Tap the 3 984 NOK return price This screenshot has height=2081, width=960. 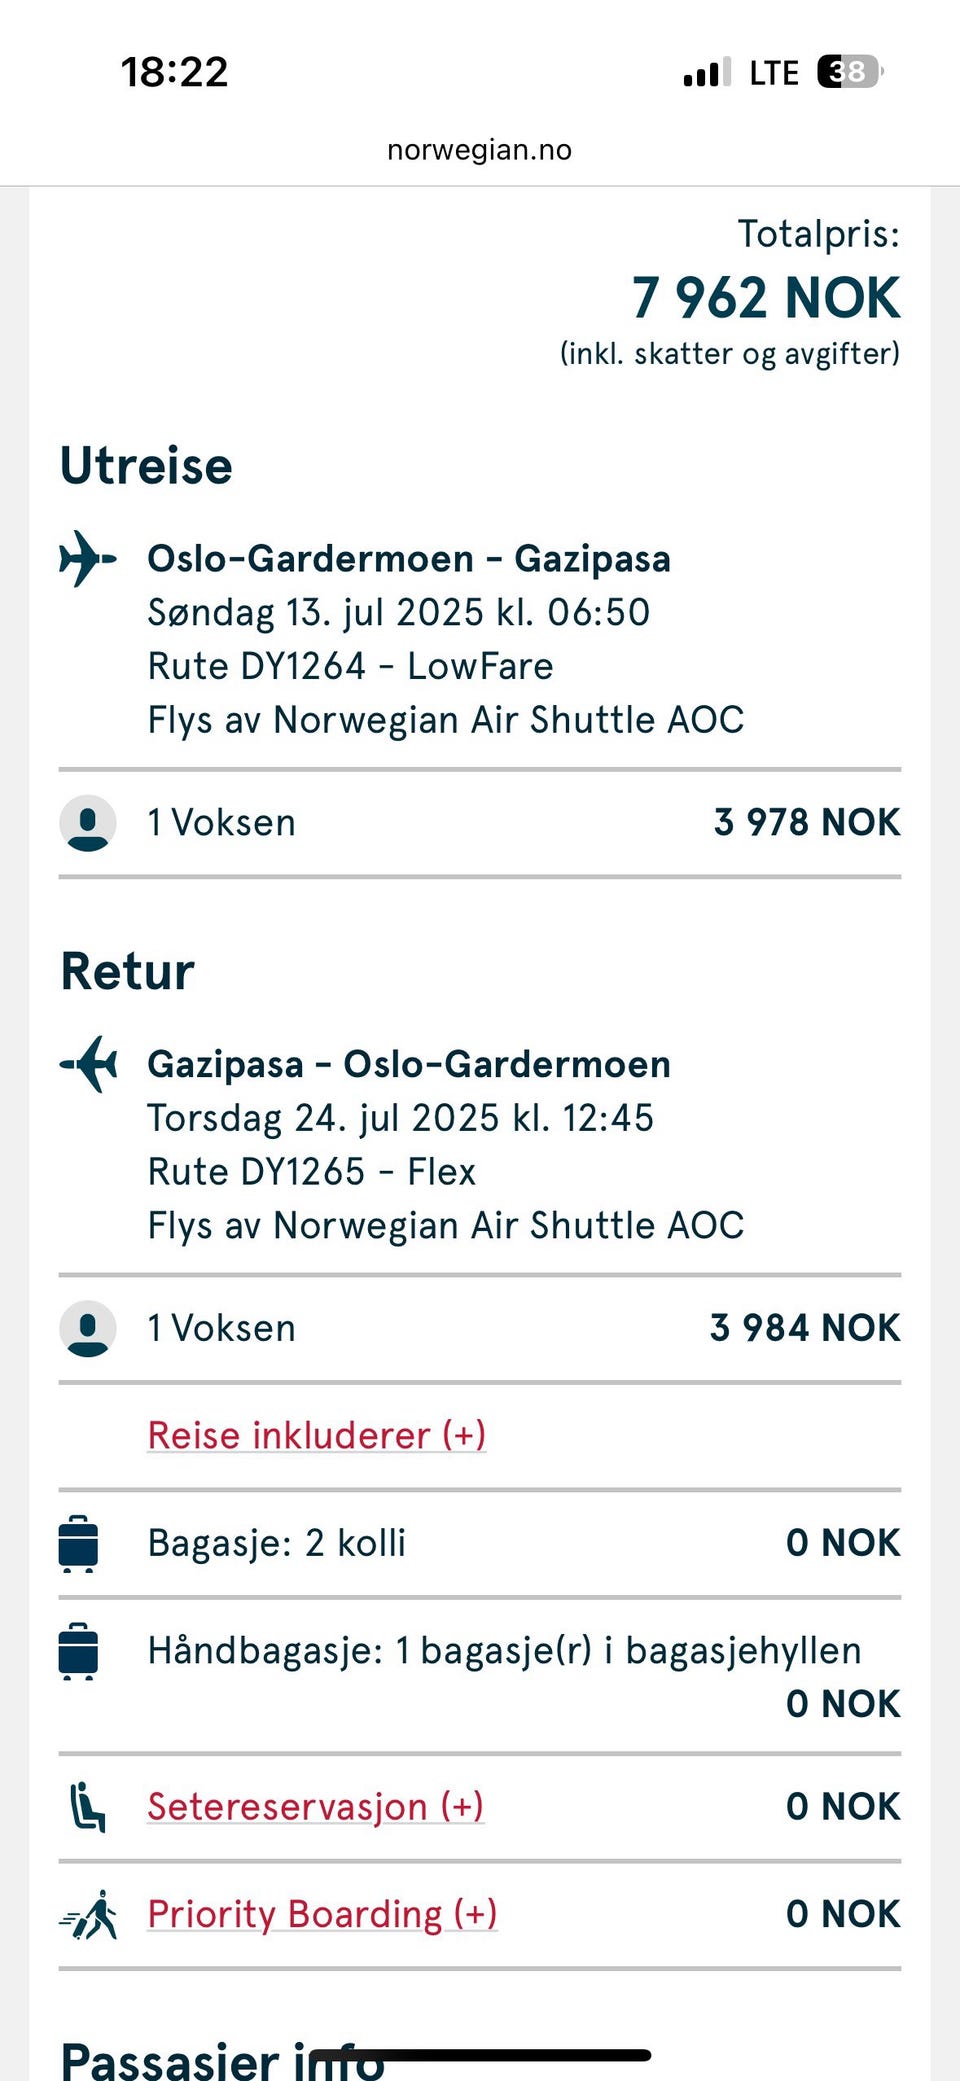(805, 1328)
